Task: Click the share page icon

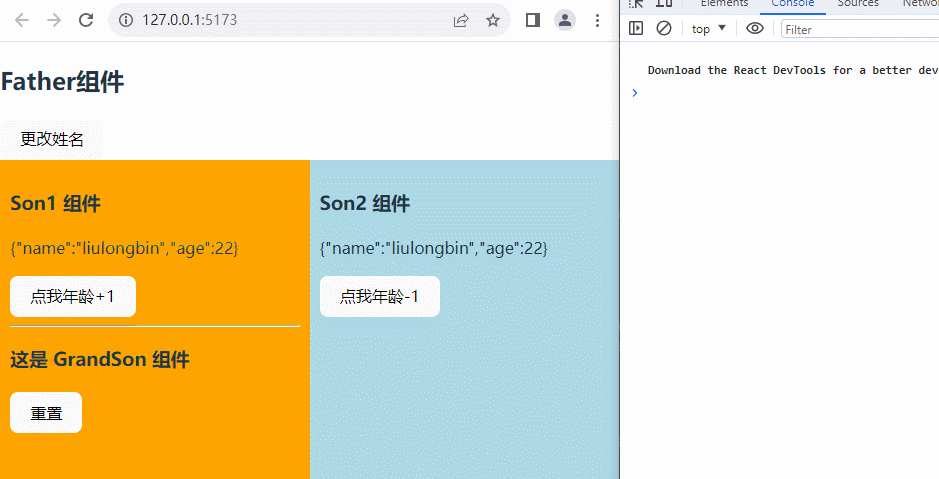Action: coord(461,20)
